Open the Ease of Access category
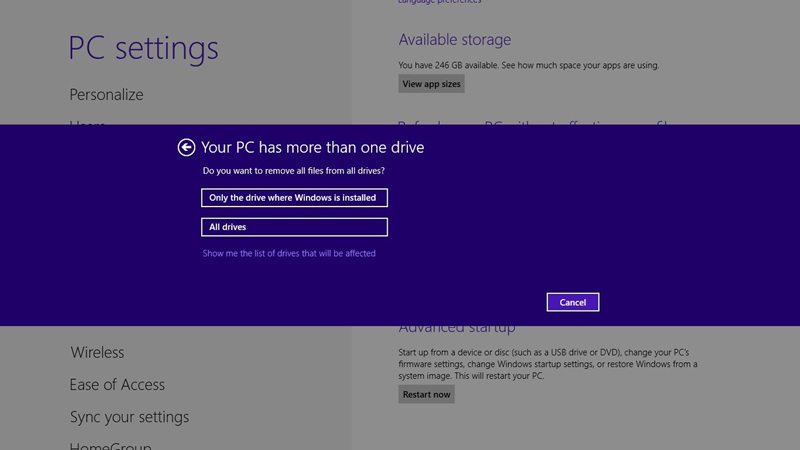The image size is (800, 450). tap(117, 385)
